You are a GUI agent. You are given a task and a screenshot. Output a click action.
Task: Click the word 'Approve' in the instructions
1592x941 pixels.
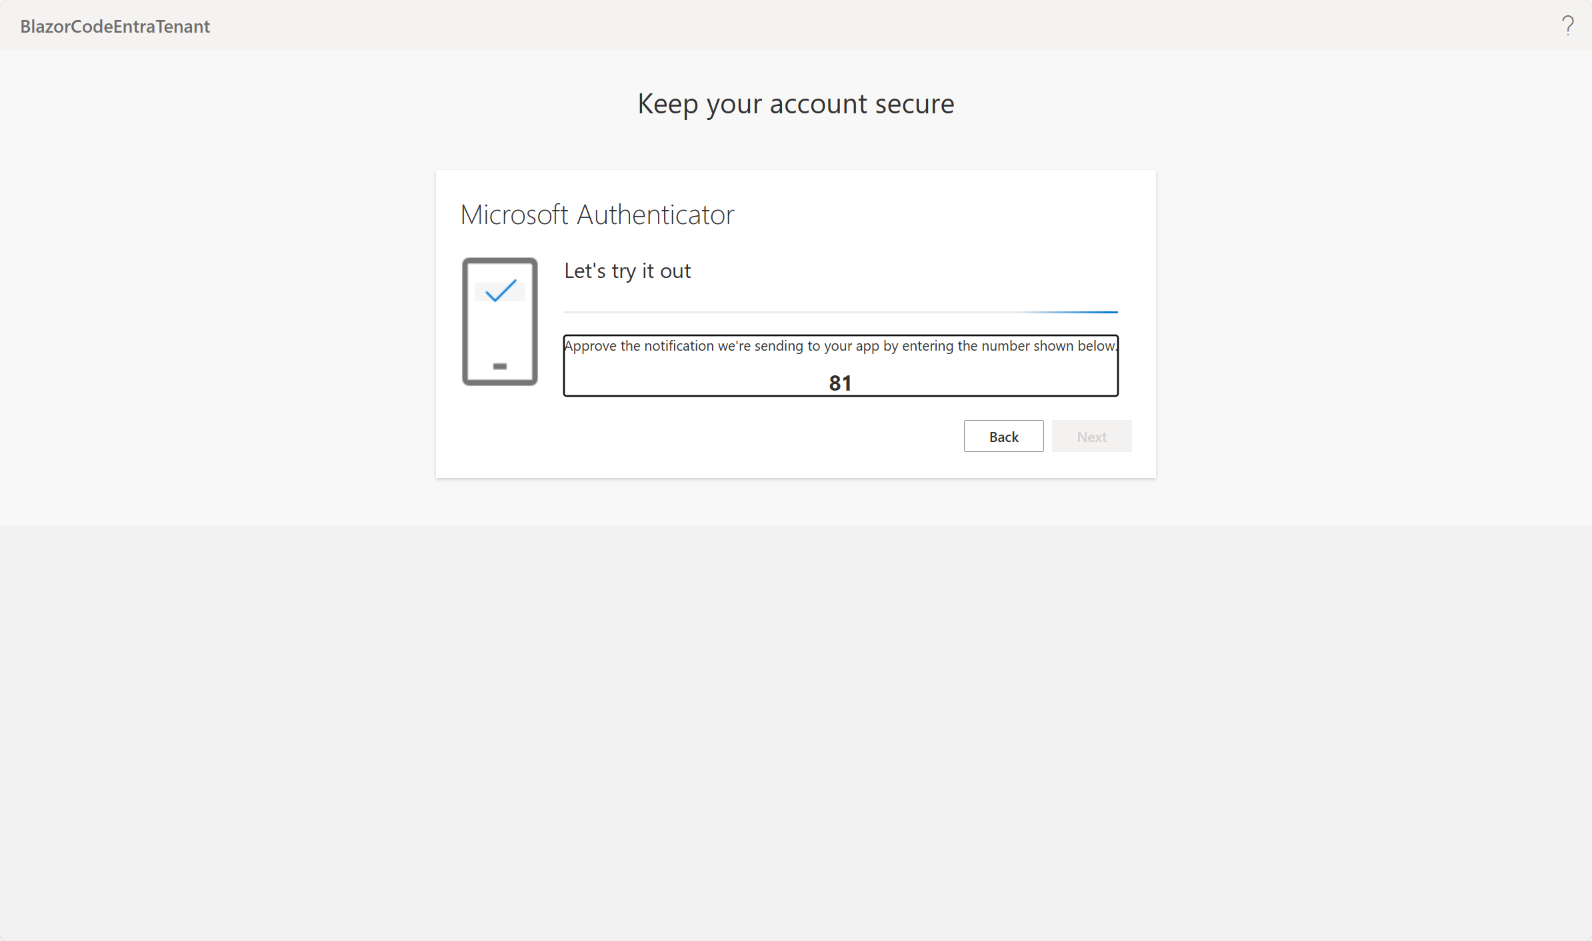coord(591,346)
